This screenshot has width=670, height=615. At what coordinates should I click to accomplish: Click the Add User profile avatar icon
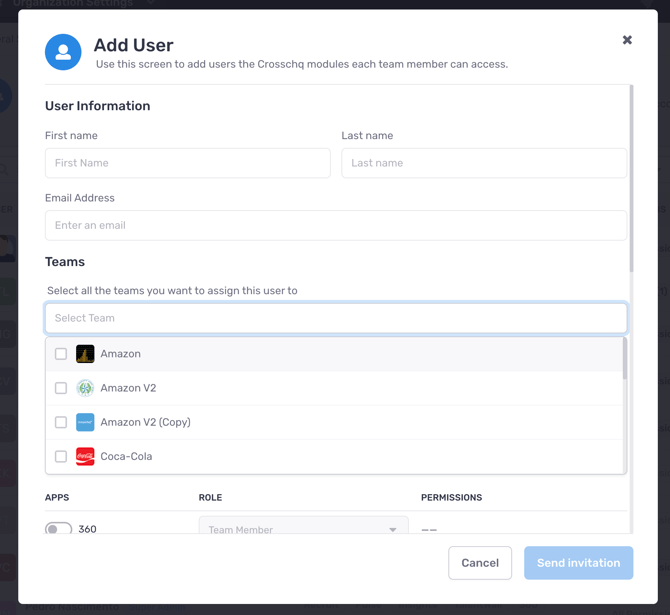click(x=63, y=52)
